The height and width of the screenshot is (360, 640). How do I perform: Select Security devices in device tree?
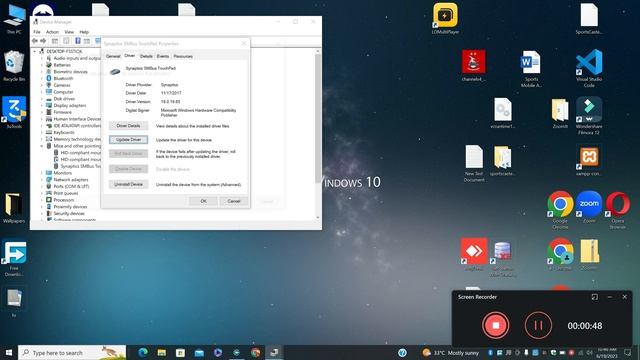coord(69,213)
